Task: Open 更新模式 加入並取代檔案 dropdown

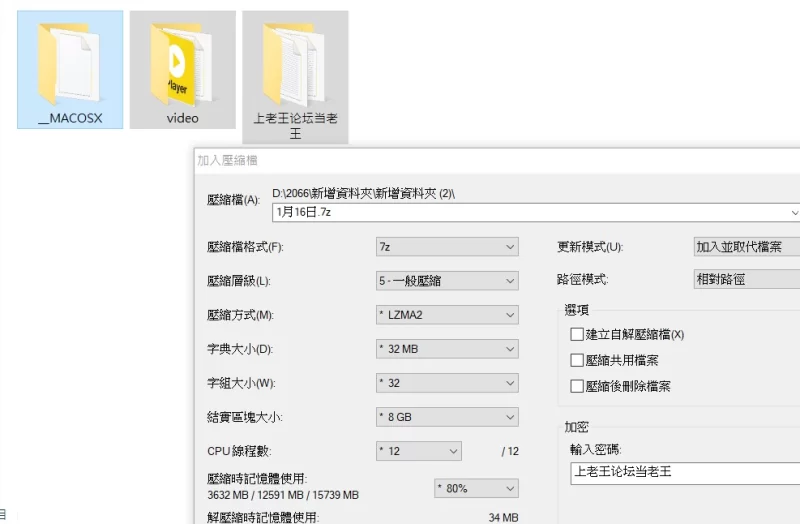Action: point(746,247)
